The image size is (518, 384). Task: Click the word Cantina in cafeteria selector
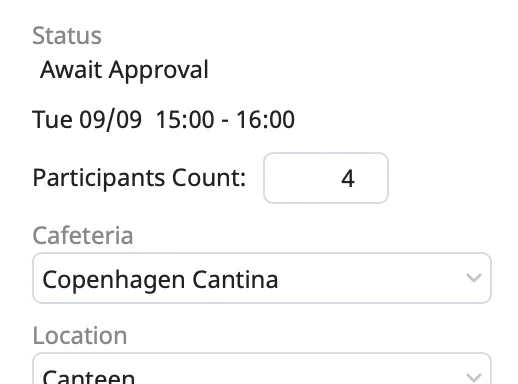235,279
